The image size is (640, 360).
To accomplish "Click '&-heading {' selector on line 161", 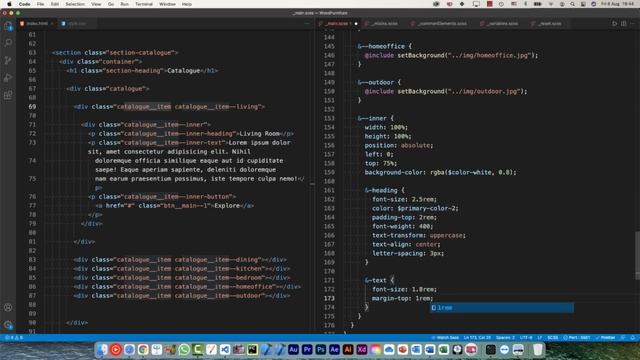I will [384, 190].
